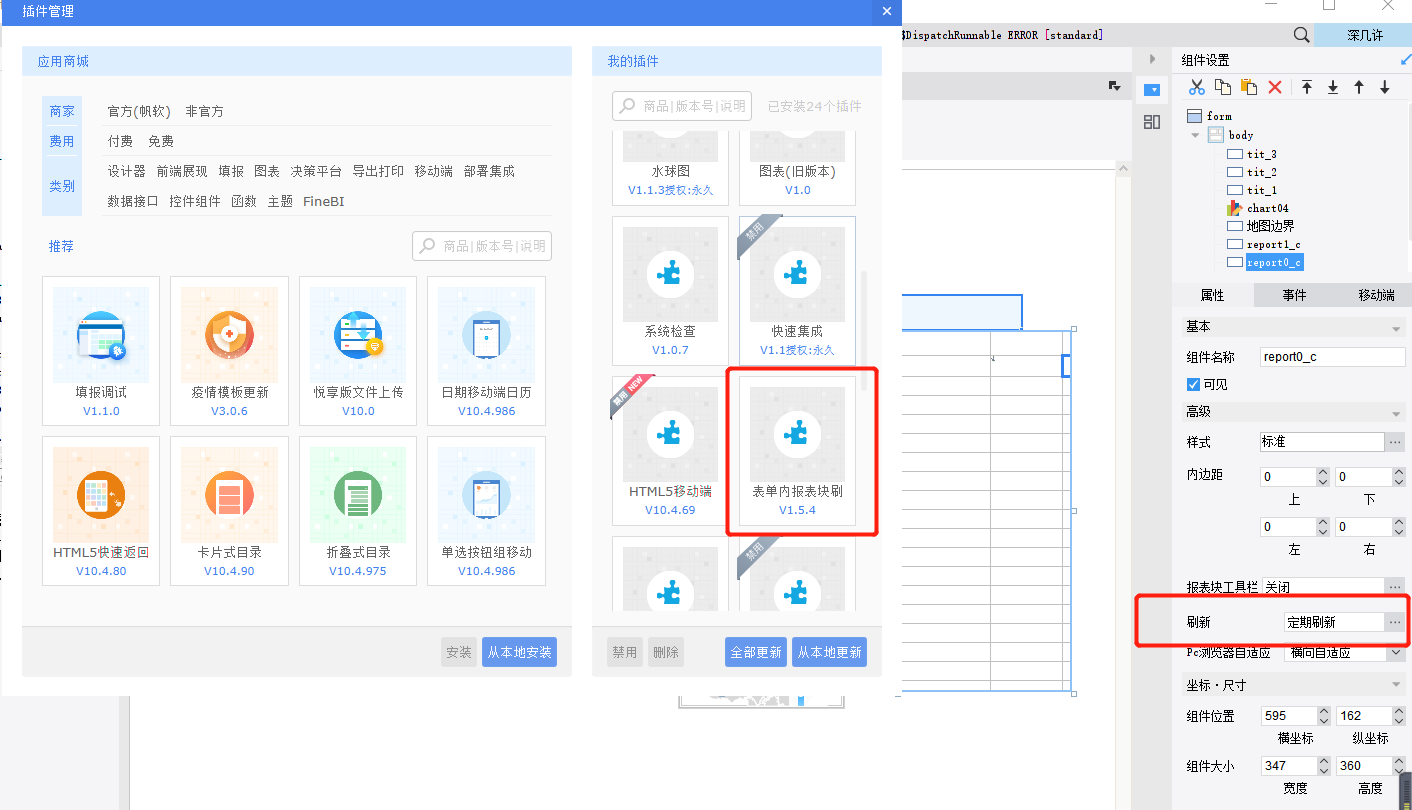Click the paste clipboard icon in component toolbar
This screenshot has width=1412, height=810.
[1248, 88]
